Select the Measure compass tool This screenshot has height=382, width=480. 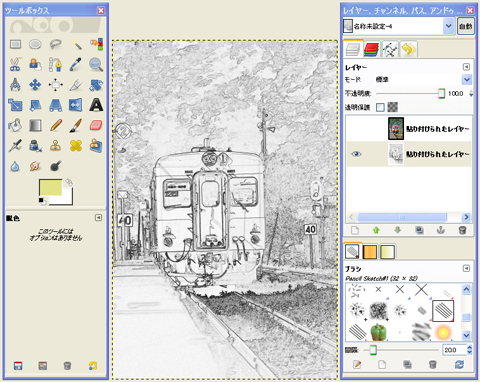tap(15, 85)
